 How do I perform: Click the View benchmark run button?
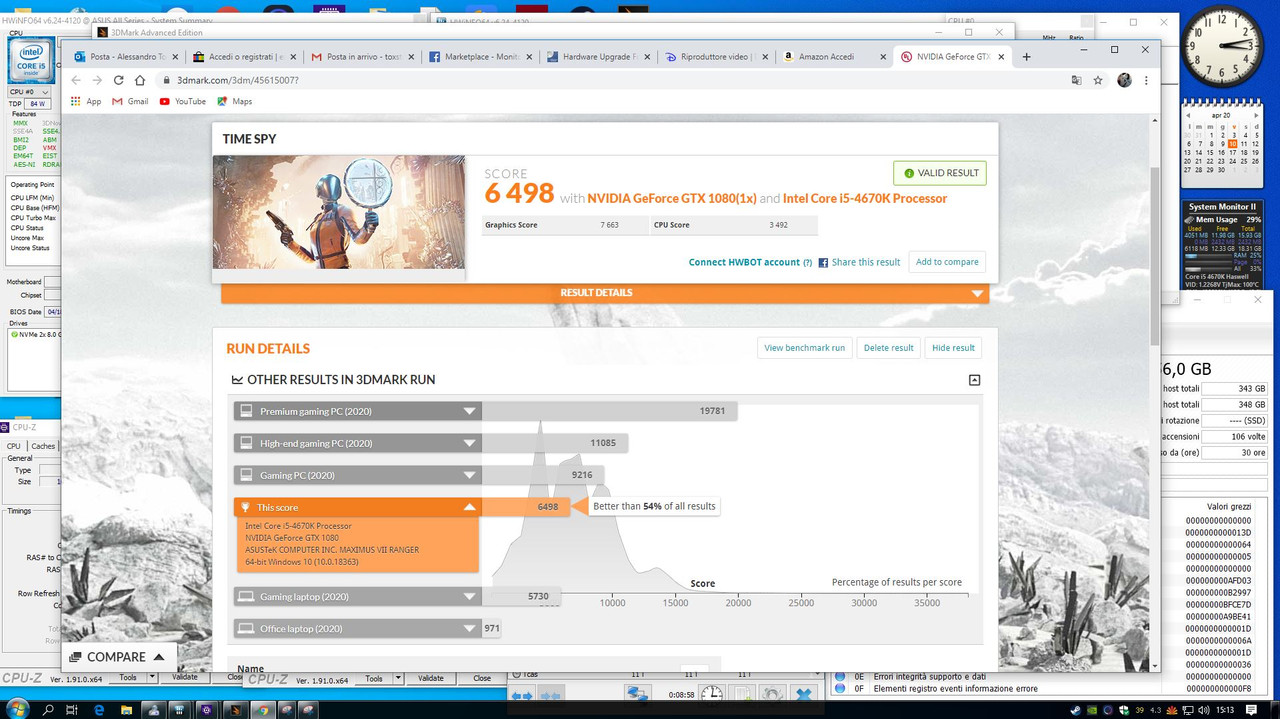(x=804, y=348)
